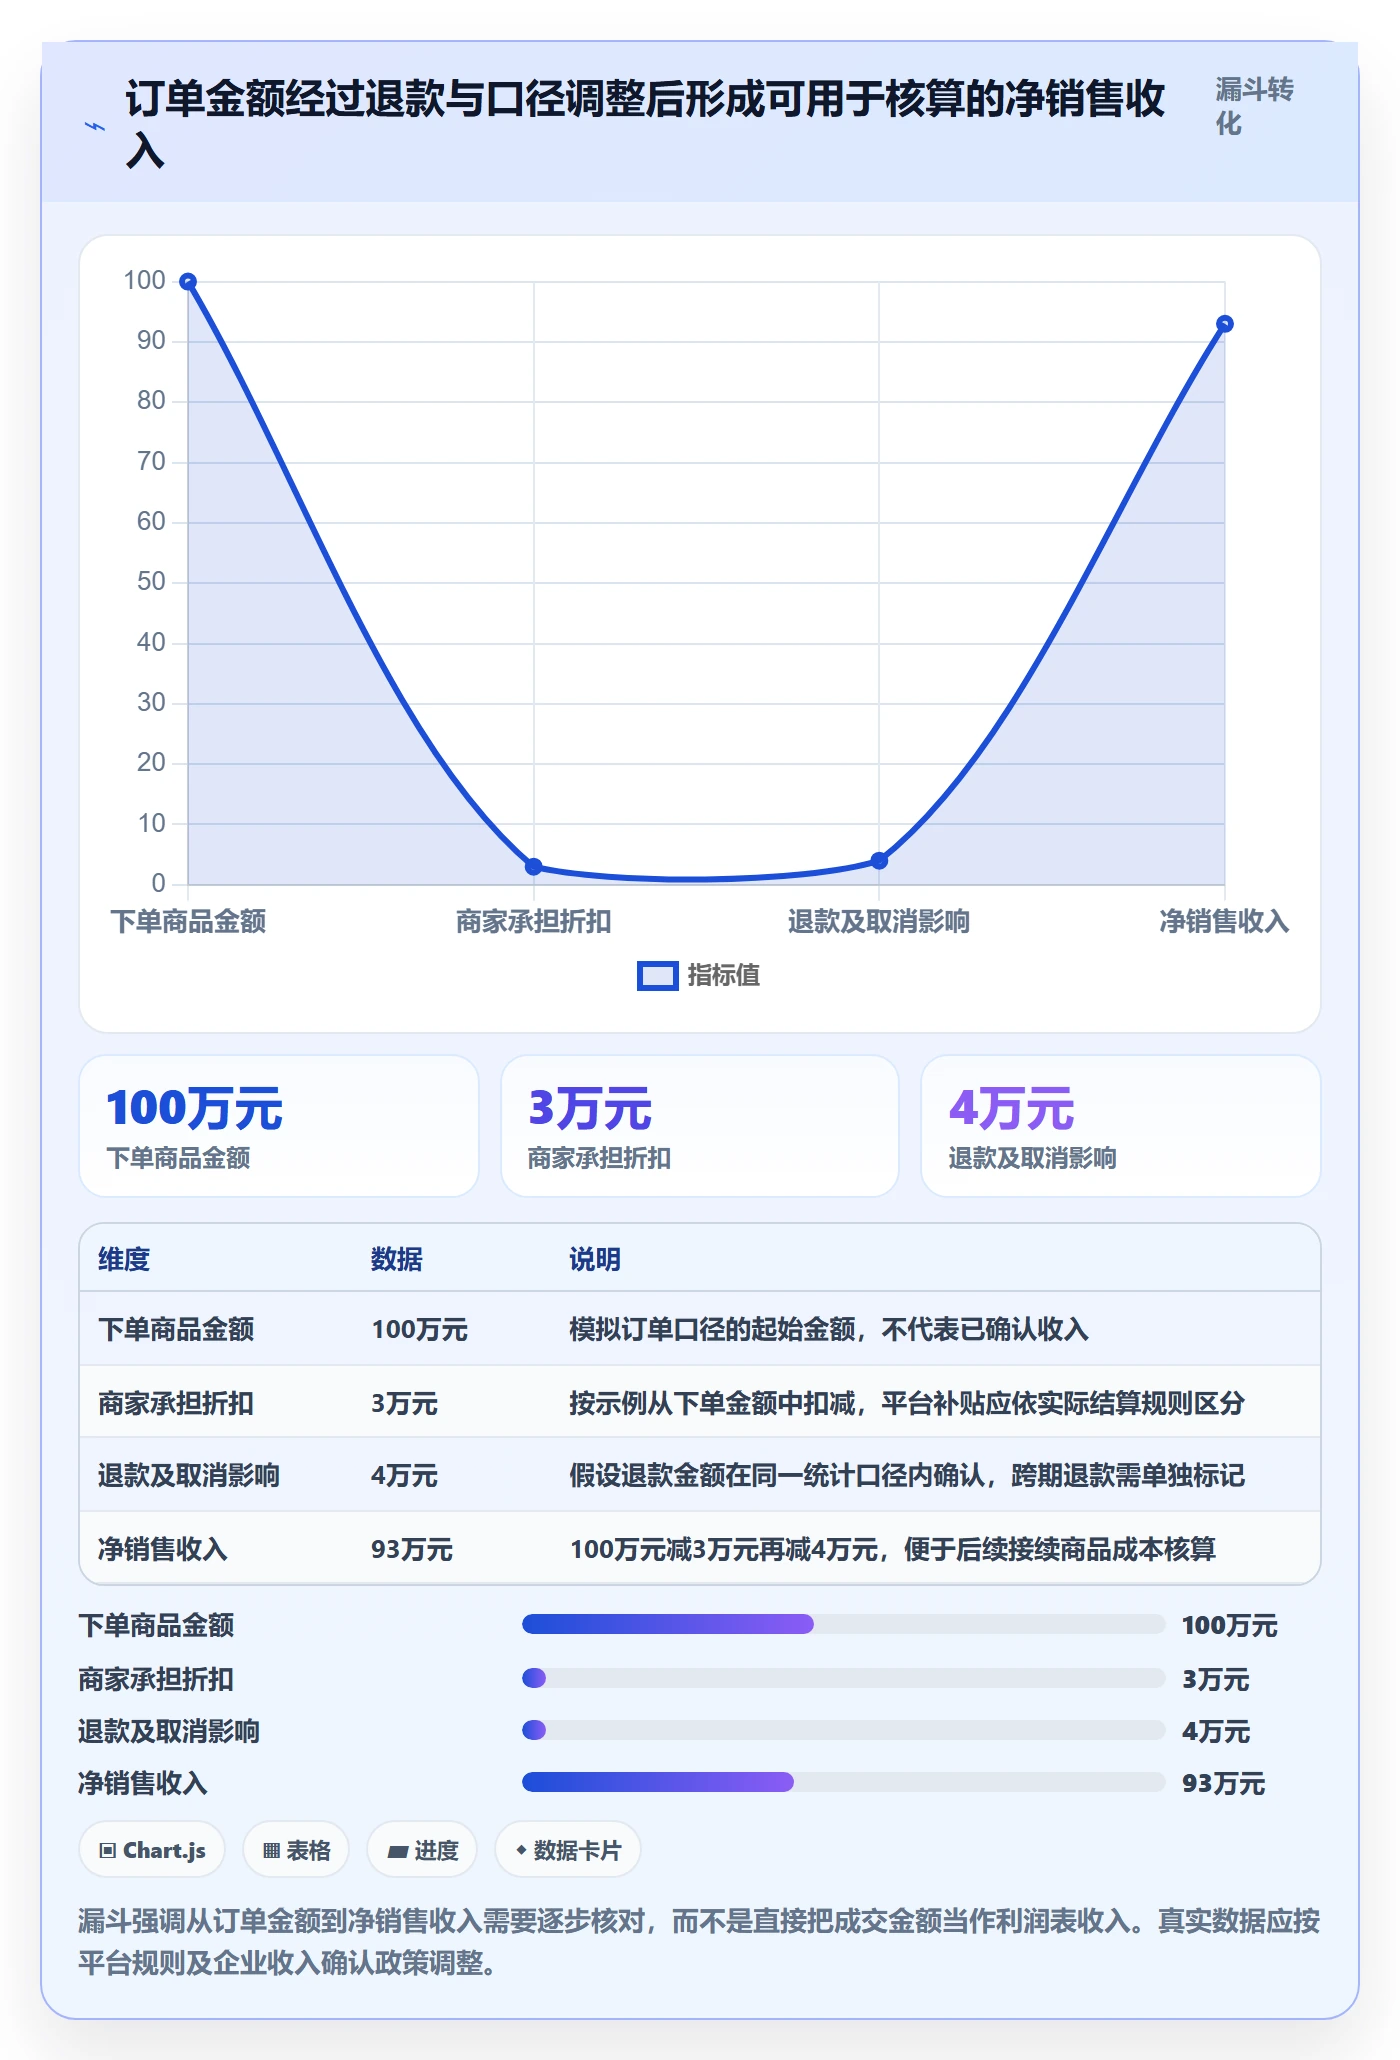The image size is (1400, 2060).
Task: Click the 退款及取消影响 data point on the chart
Action: [879, 860]
